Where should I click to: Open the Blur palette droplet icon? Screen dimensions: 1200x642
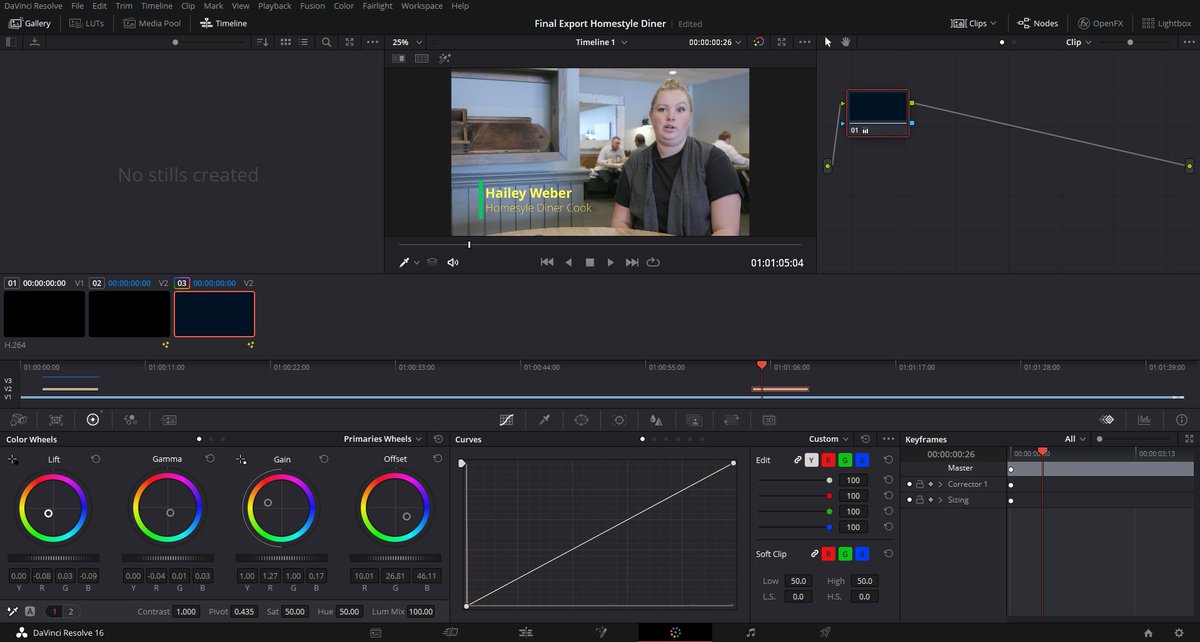click(656, 419)
